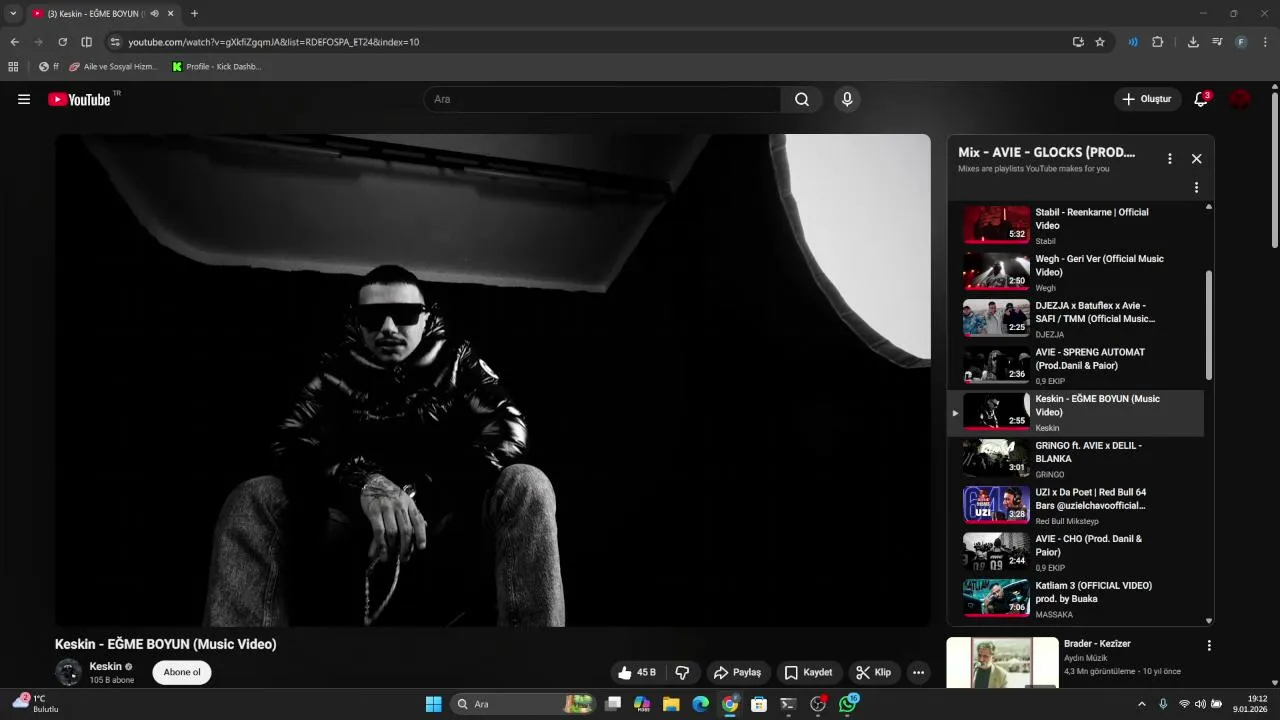Open the 'Aile ve Sosyal Hizm...' bookmark

(x=113, y=67)
